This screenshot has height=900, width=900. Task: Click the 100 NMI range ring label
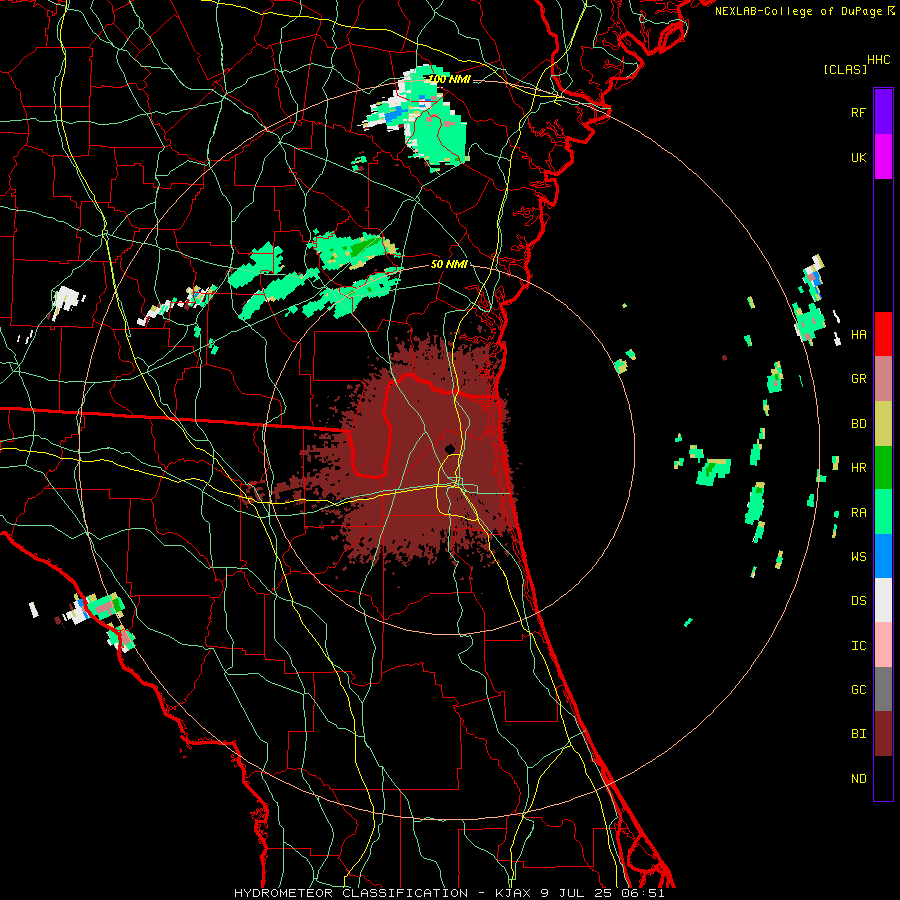coord(449,79)
